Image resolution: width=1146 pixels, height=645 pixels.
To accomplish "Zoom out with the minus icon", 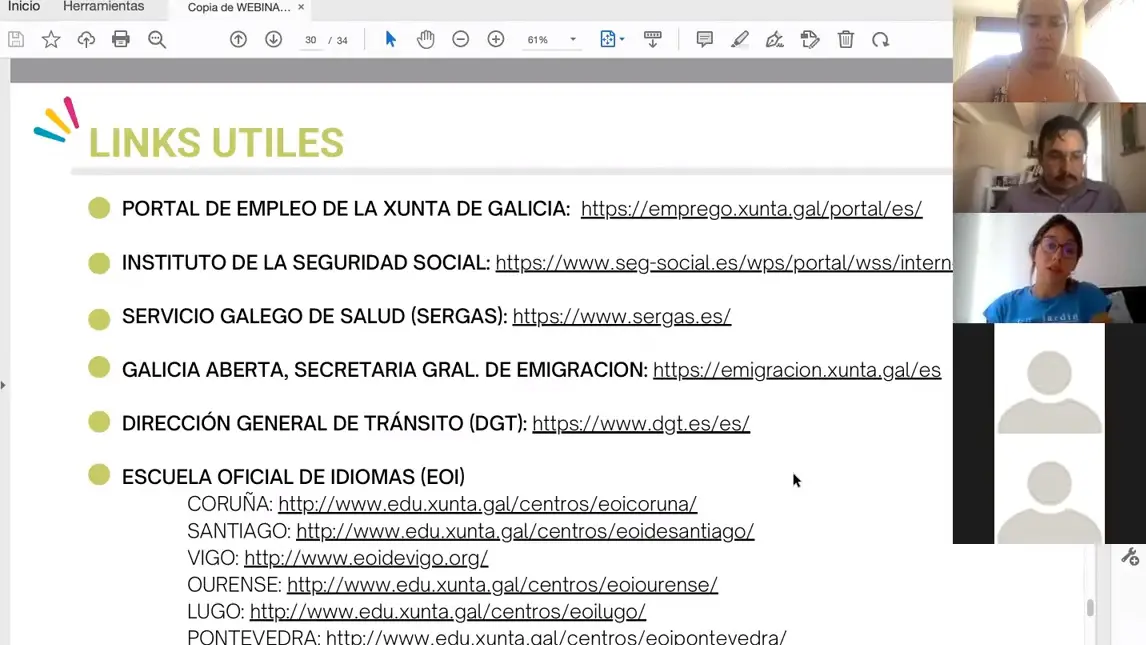I will [460, 39].
